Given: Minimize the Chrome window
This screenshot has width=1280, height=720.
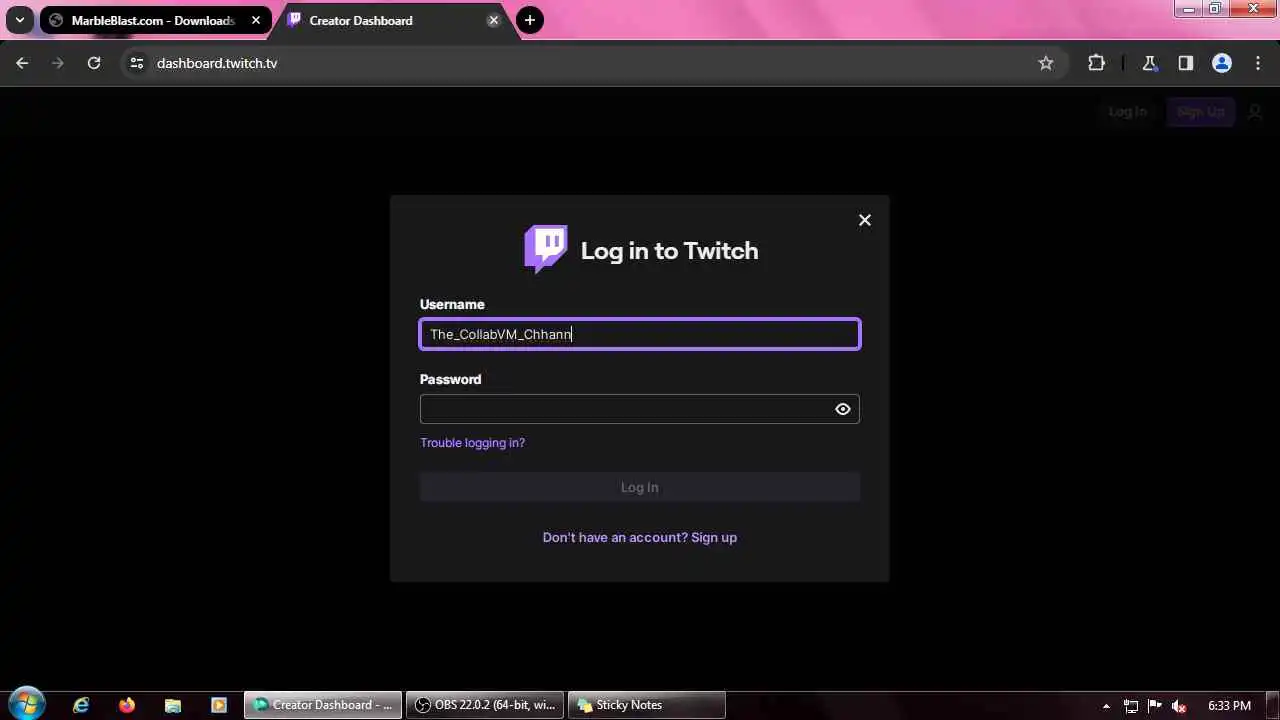Looking at the screenshot, I should [1188, 8].
